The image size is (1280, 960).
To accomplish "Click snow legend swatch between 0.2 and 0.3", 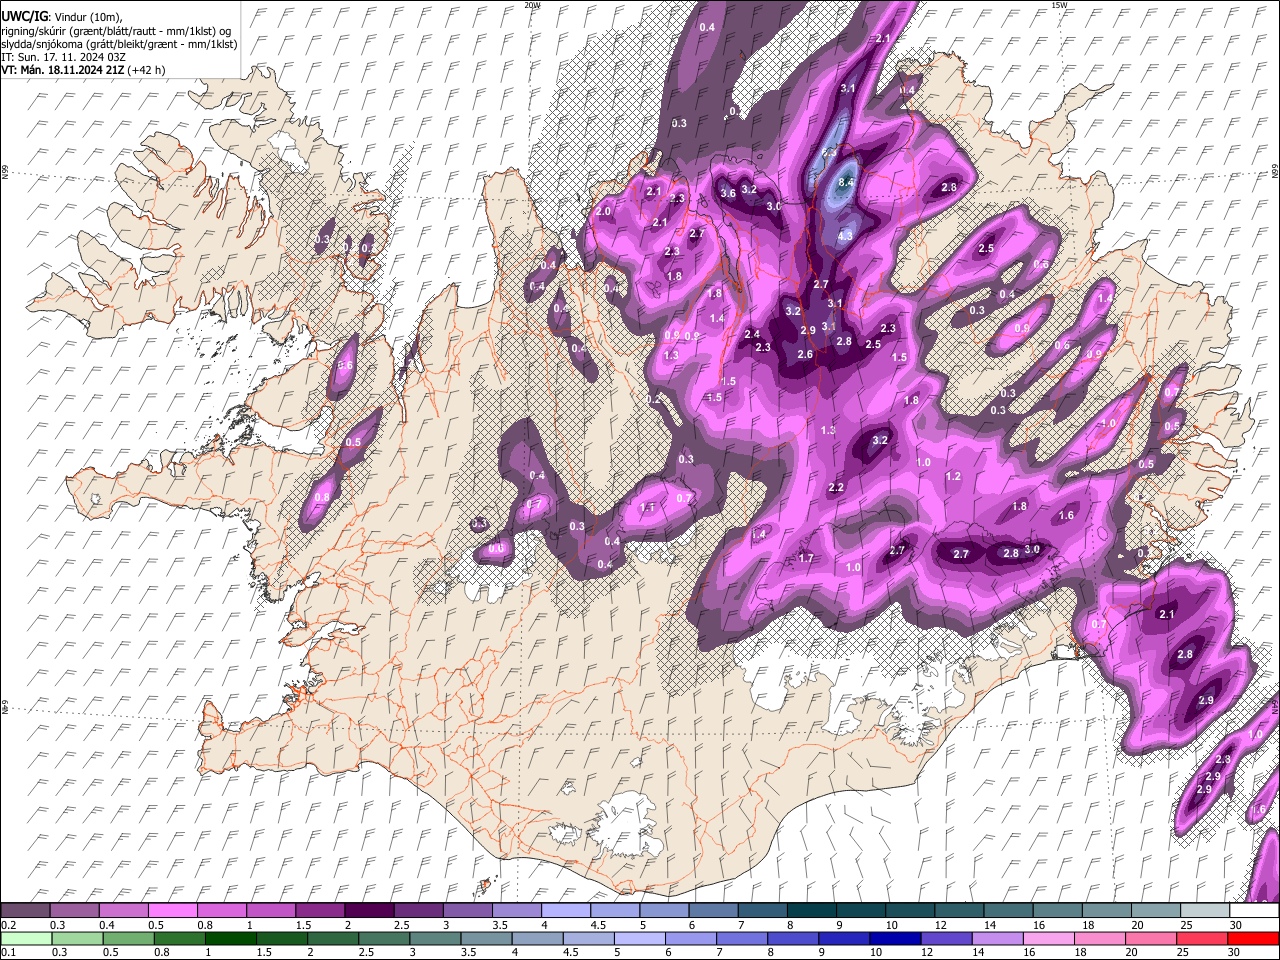I will [x=26, y=911].
